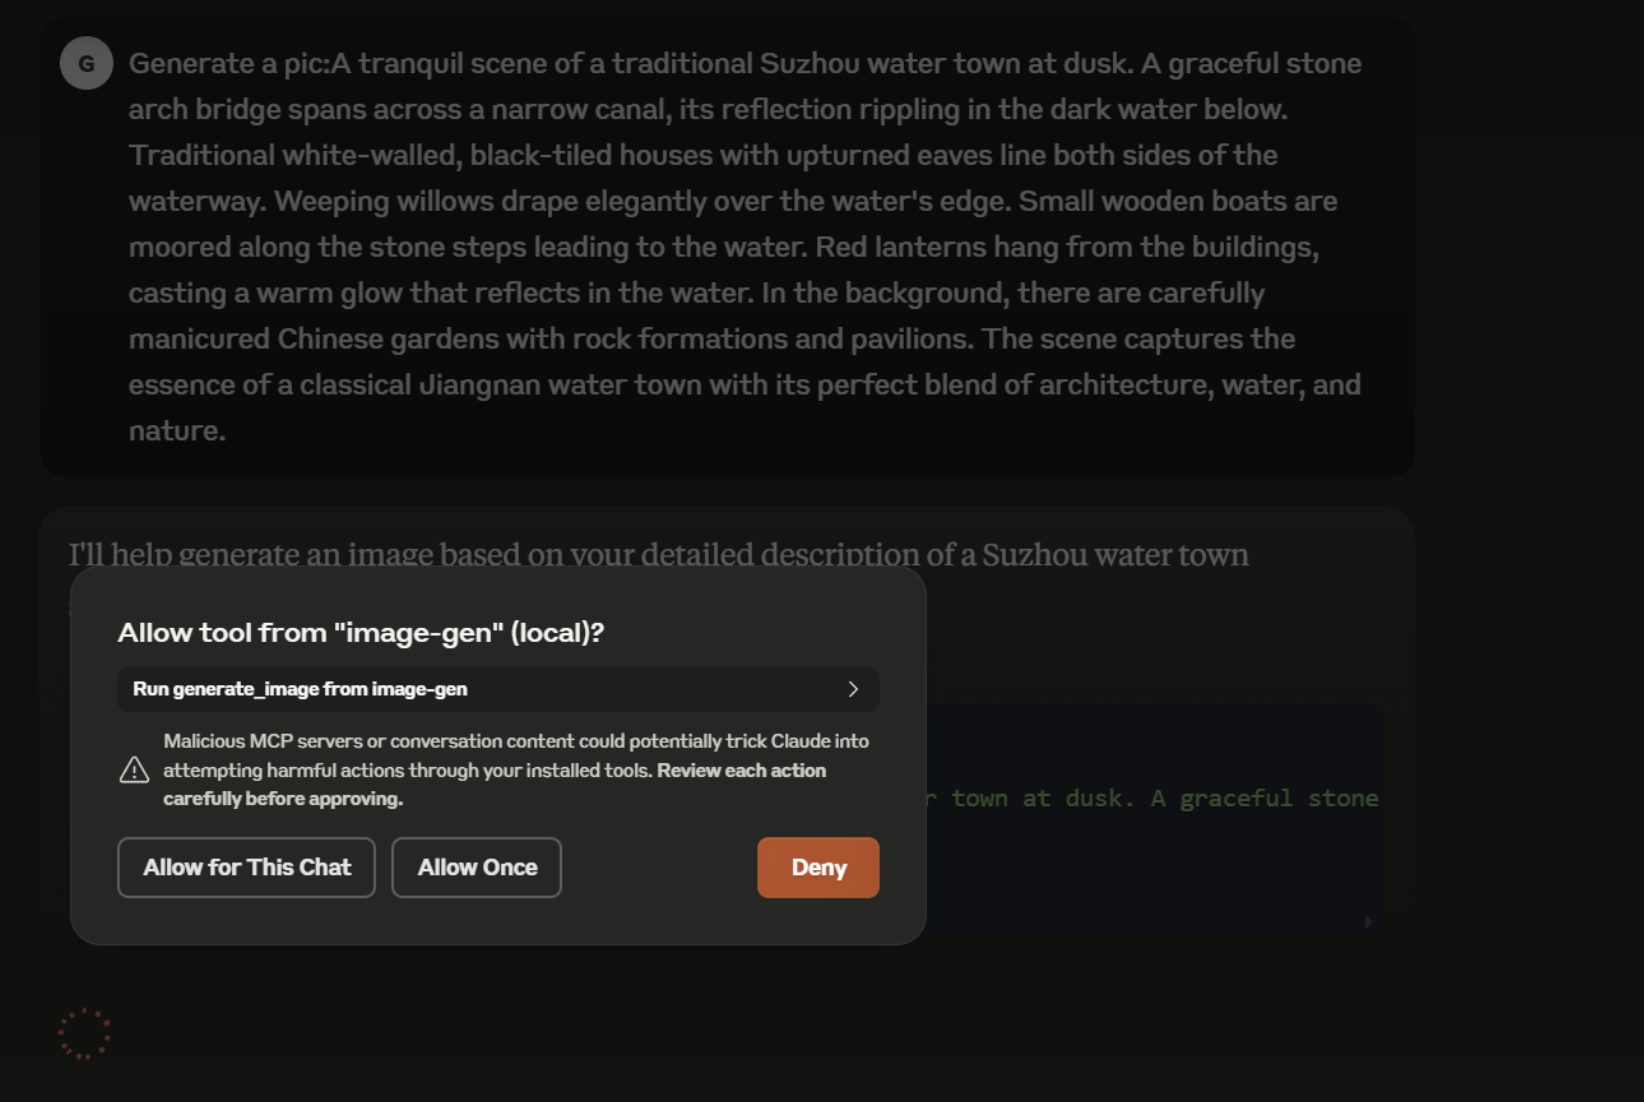Click the warning triangle icon

[x=134, y=770]
